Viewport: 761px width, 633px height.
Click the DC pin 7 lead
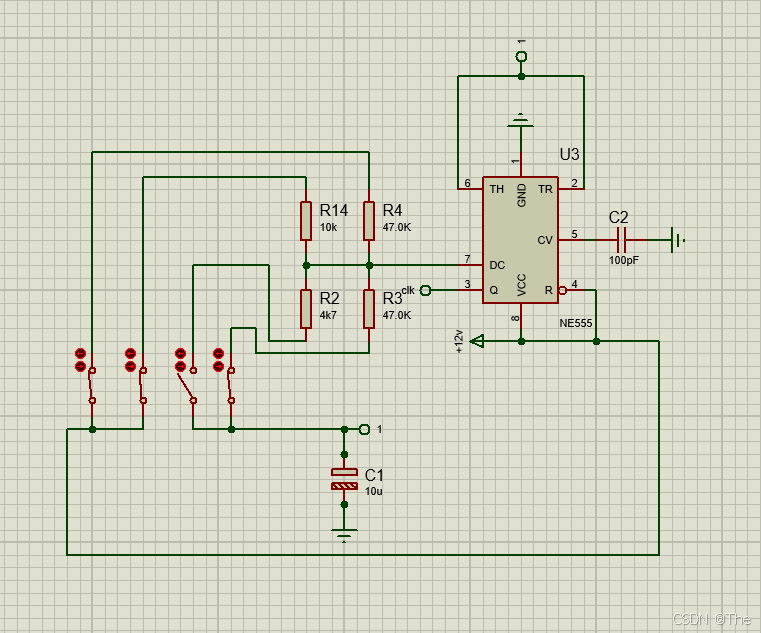pyautogui.click(x=470, y=265)
